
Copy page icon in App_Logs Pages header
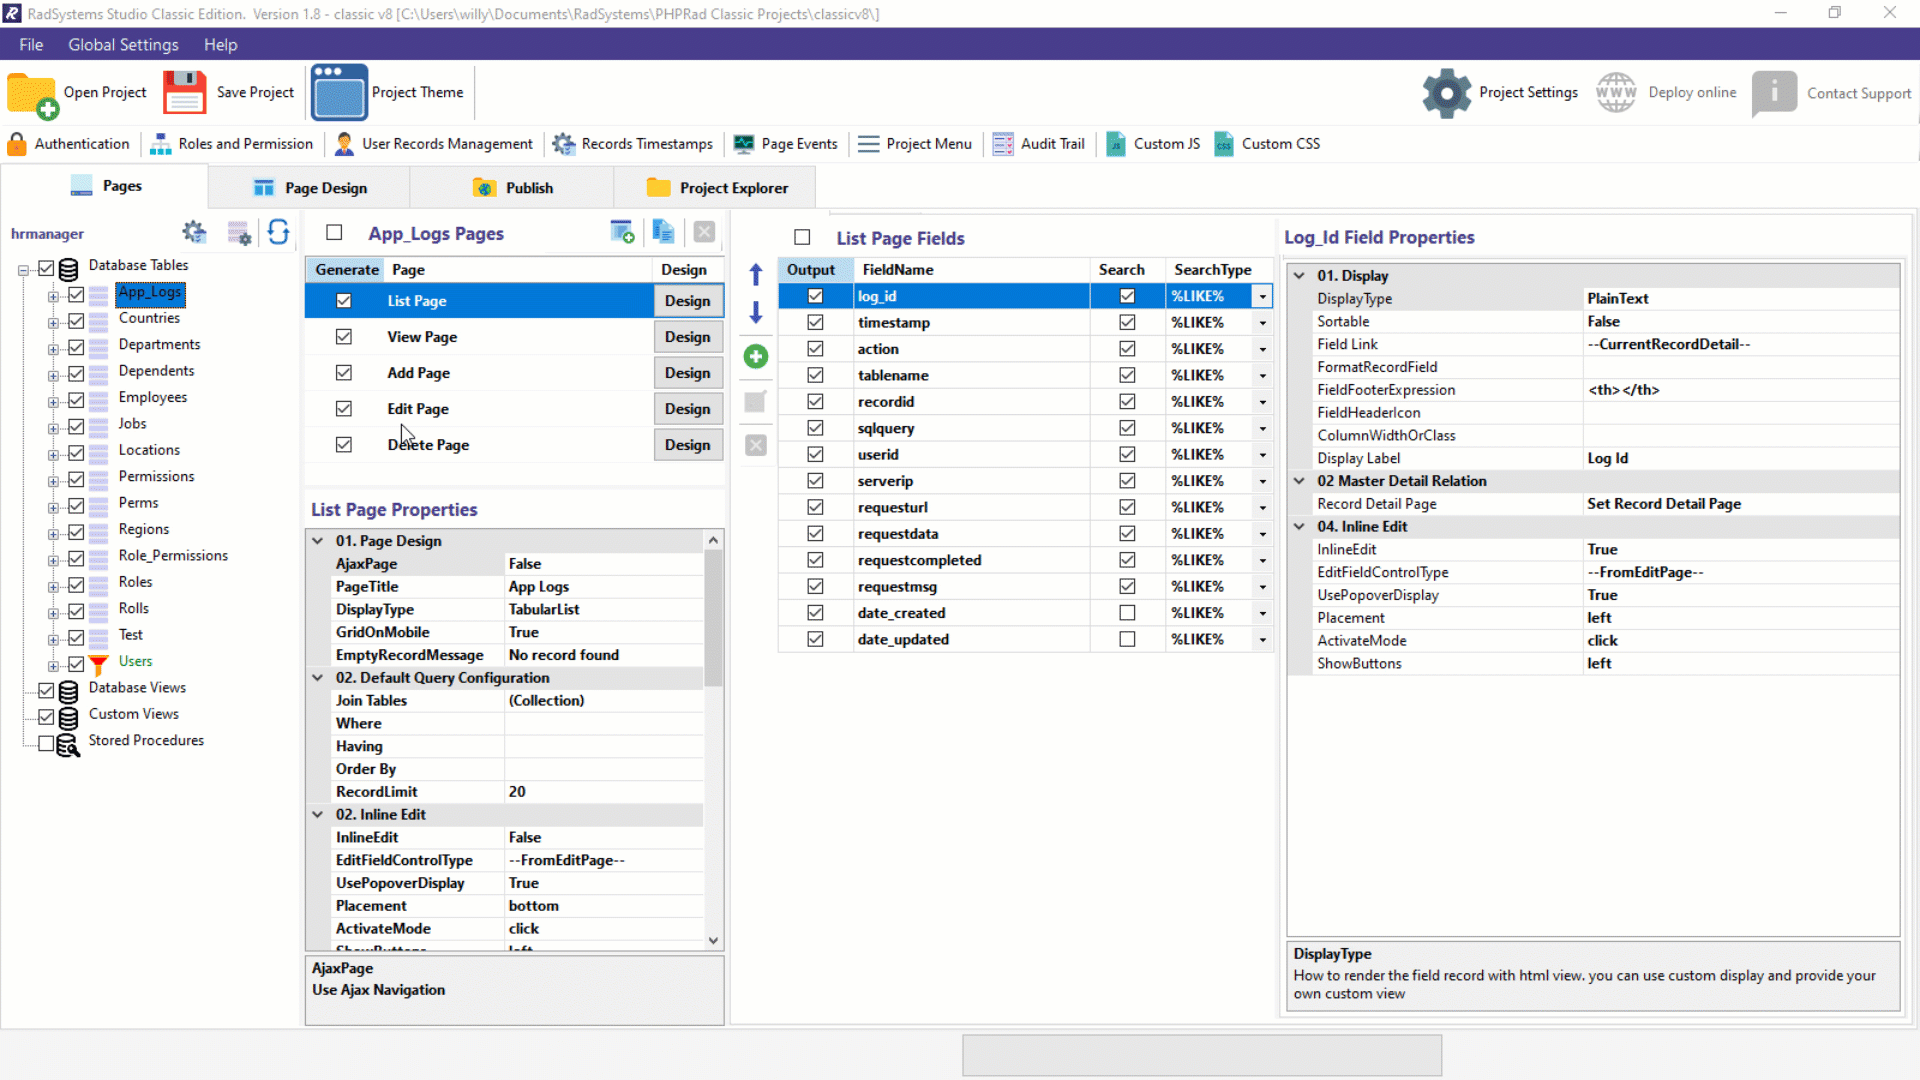tap(663, 232)
